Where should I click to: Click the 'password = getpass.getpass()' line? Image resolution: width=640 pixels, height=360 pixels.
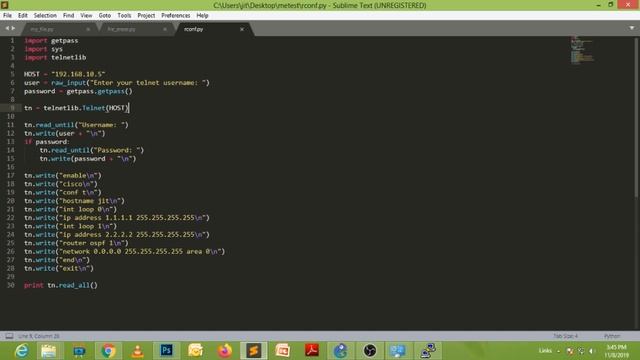pos(78,91)
